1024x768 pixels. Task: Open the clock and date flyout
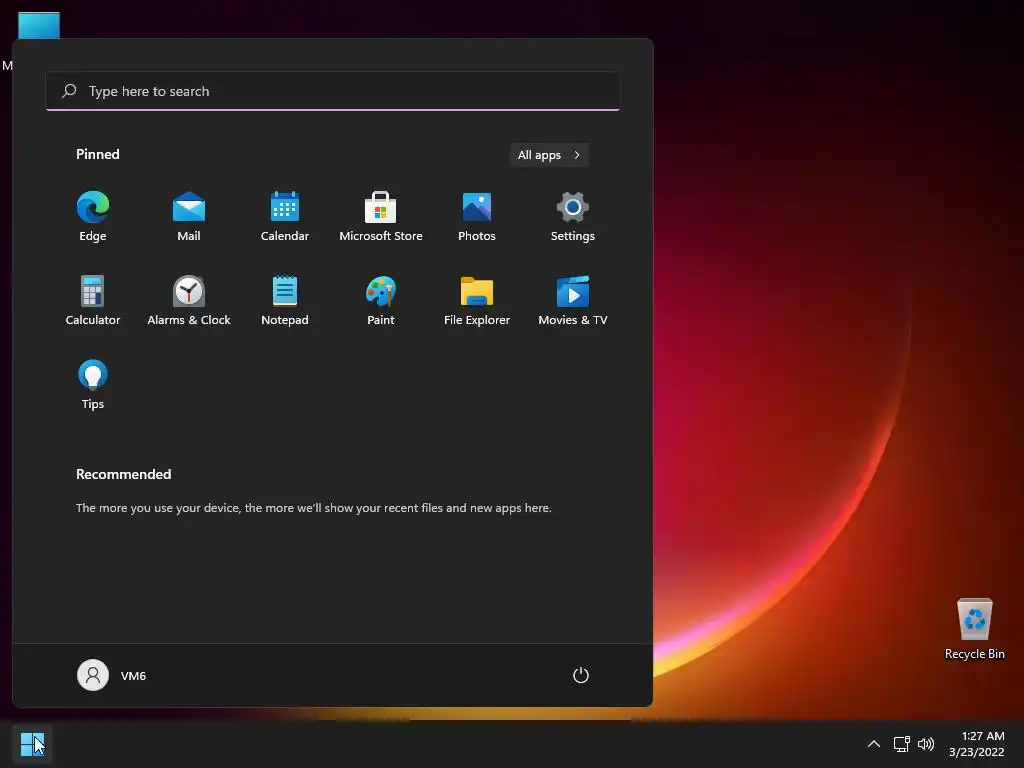pyautogui.click(x=976, y=744)
